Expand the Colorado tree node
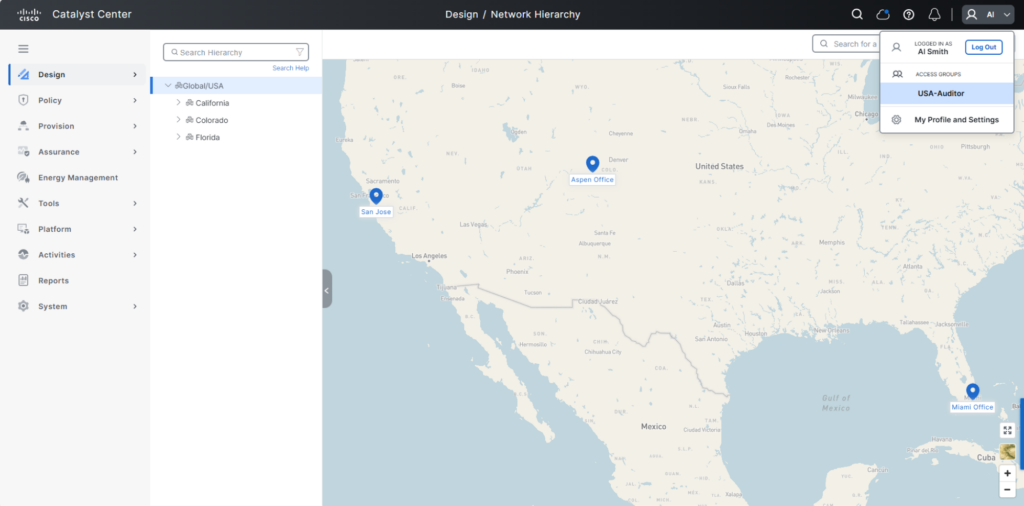This screenshot has height=506, width=1024. coord(179,120)
